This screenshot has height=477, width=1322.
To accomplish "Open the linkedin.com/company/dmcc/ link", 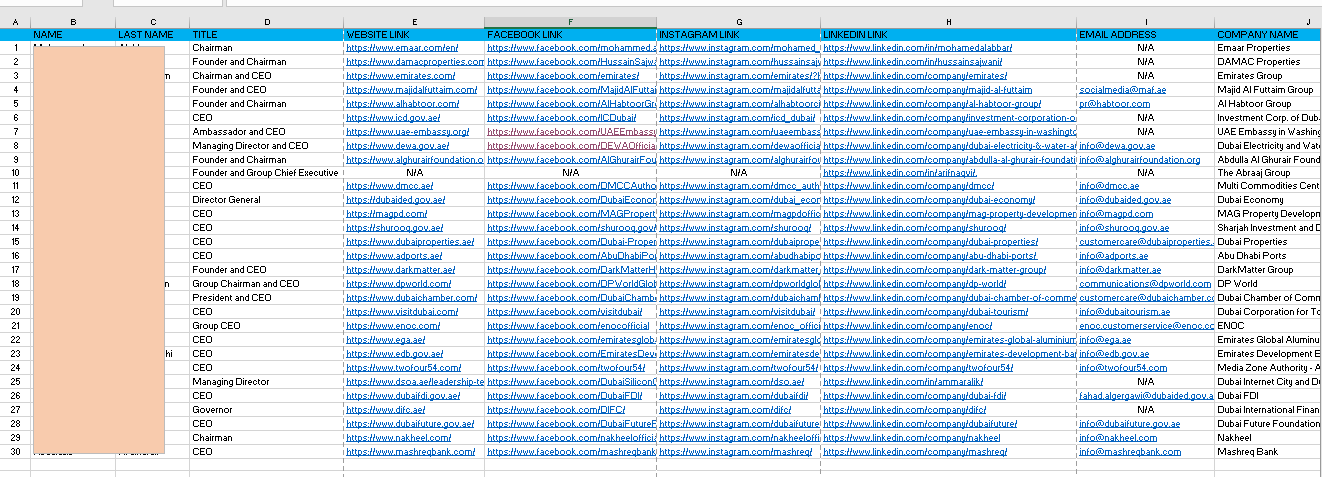I will click(908, 186).
